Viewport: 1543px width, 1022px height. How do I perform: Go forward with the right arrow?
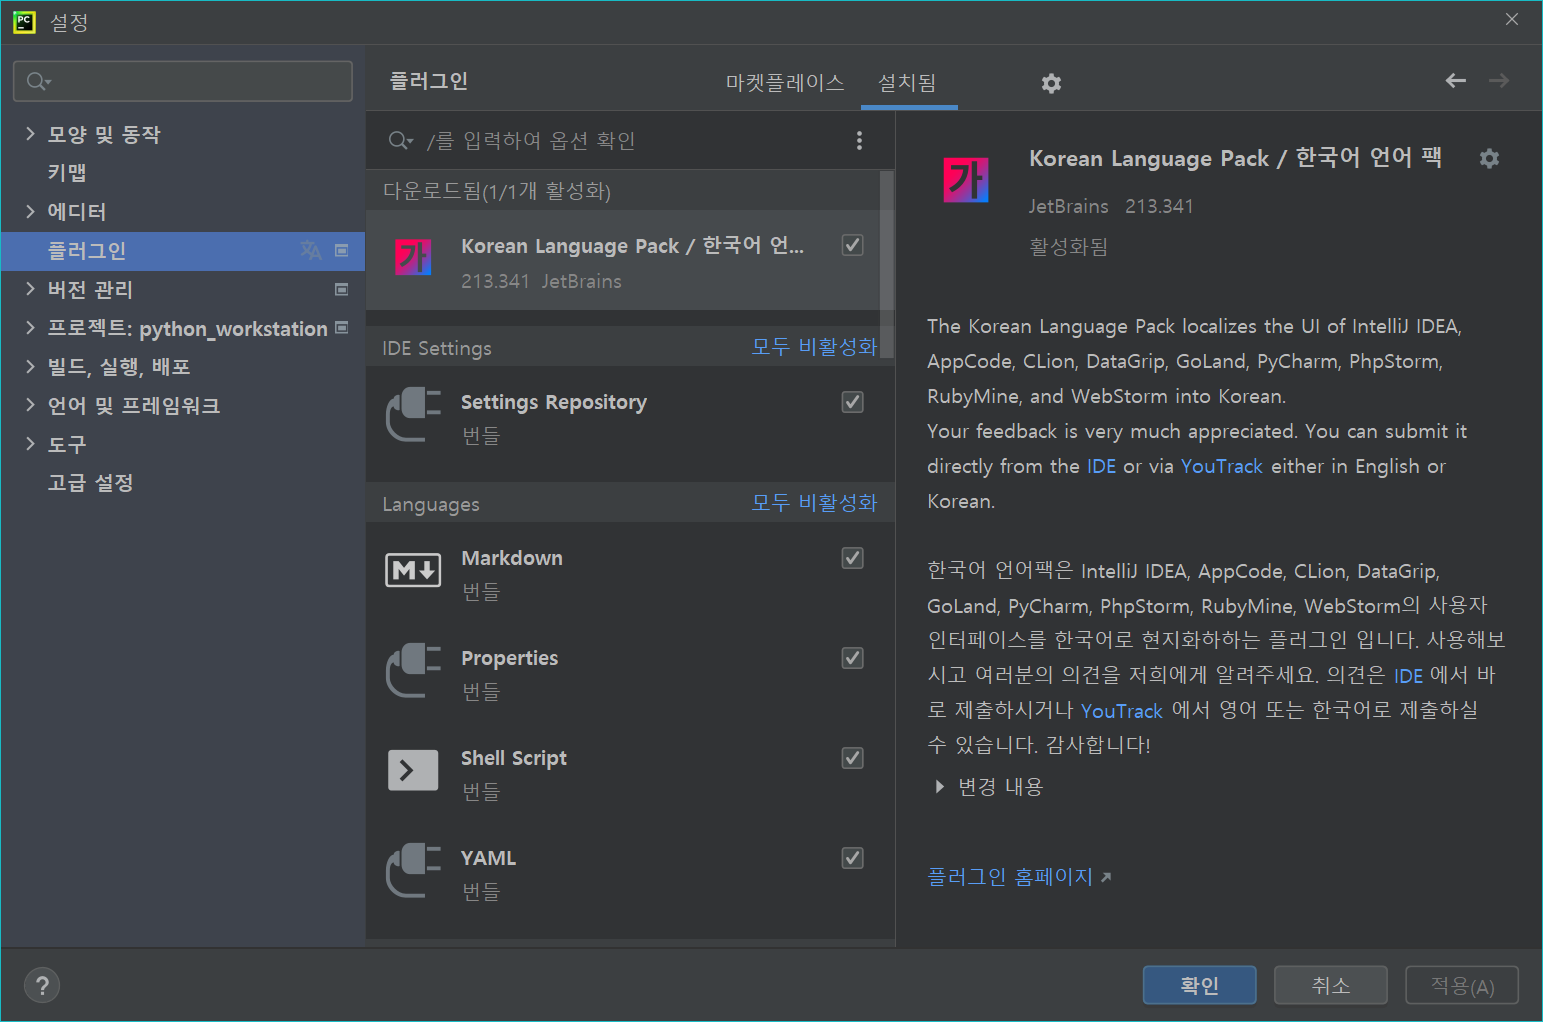pyautogui.click(x=1499, y=81)
